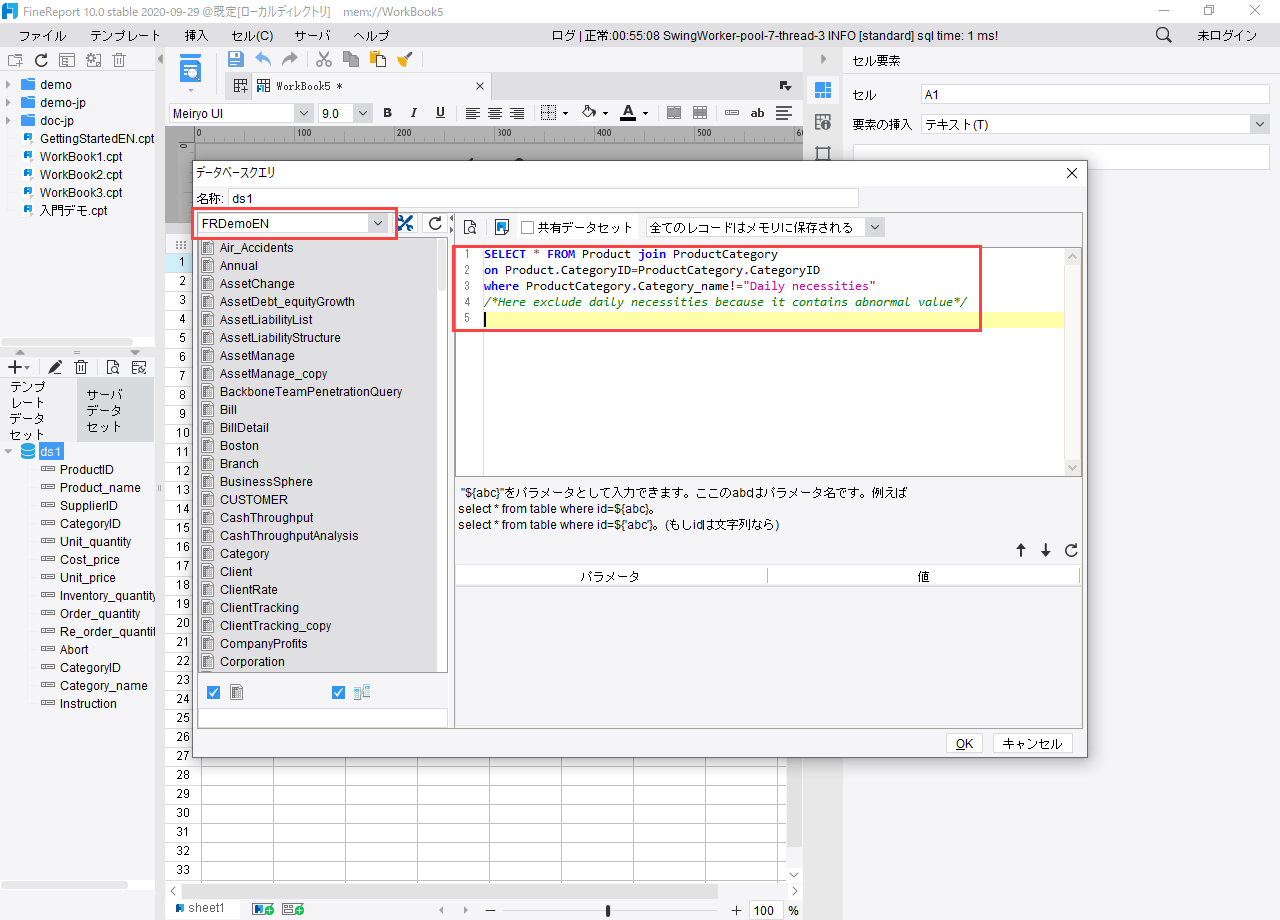
Task: Click the refresh icon beside the FRDemoEN database
Action: (435, 224)
